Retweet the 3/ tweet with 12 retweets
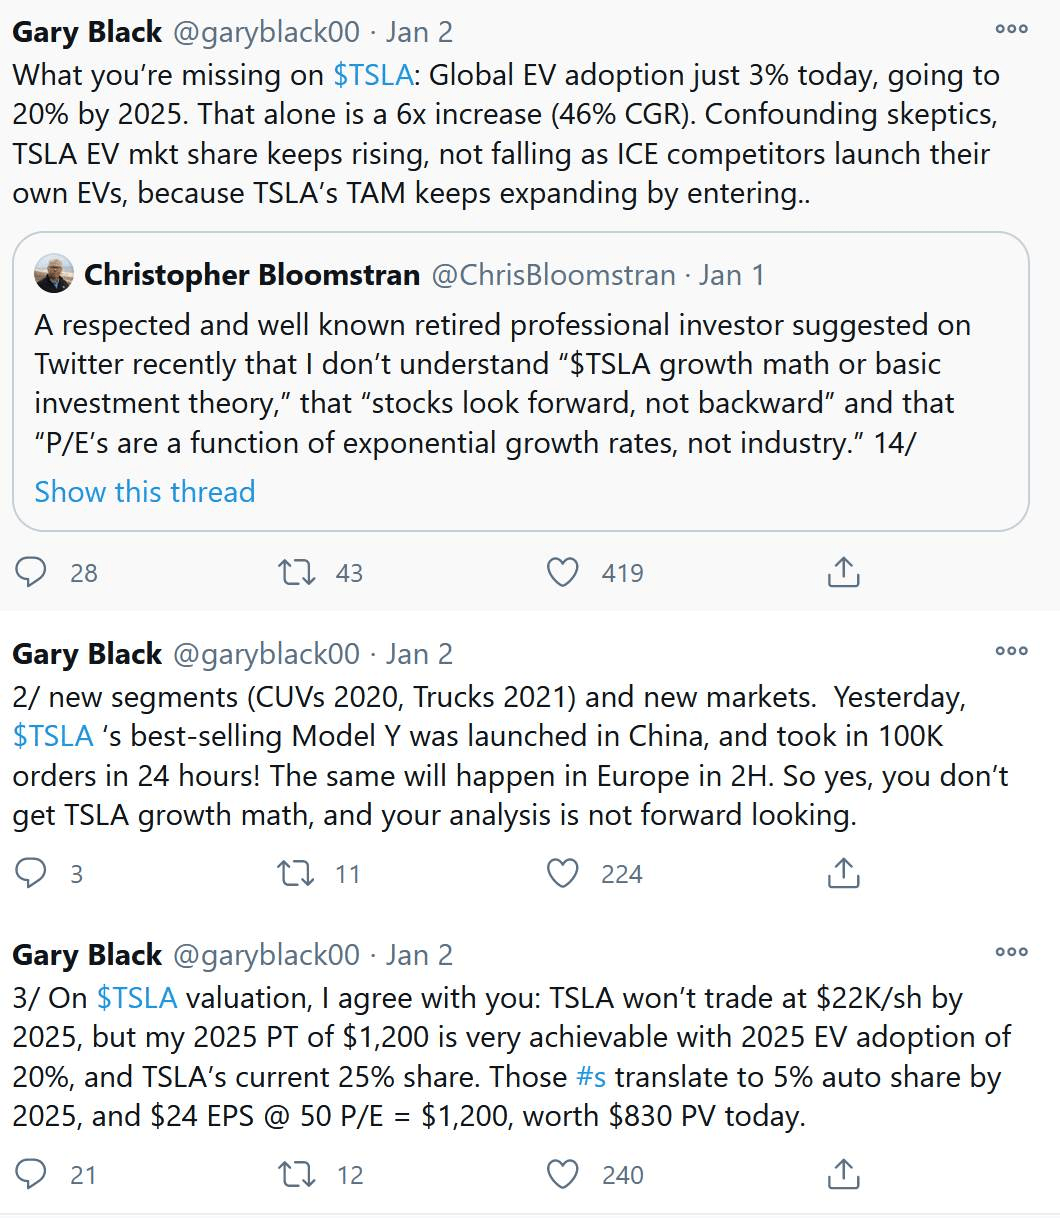This screenshot has height=1218, width=1060. click(x=296, y=1174)
